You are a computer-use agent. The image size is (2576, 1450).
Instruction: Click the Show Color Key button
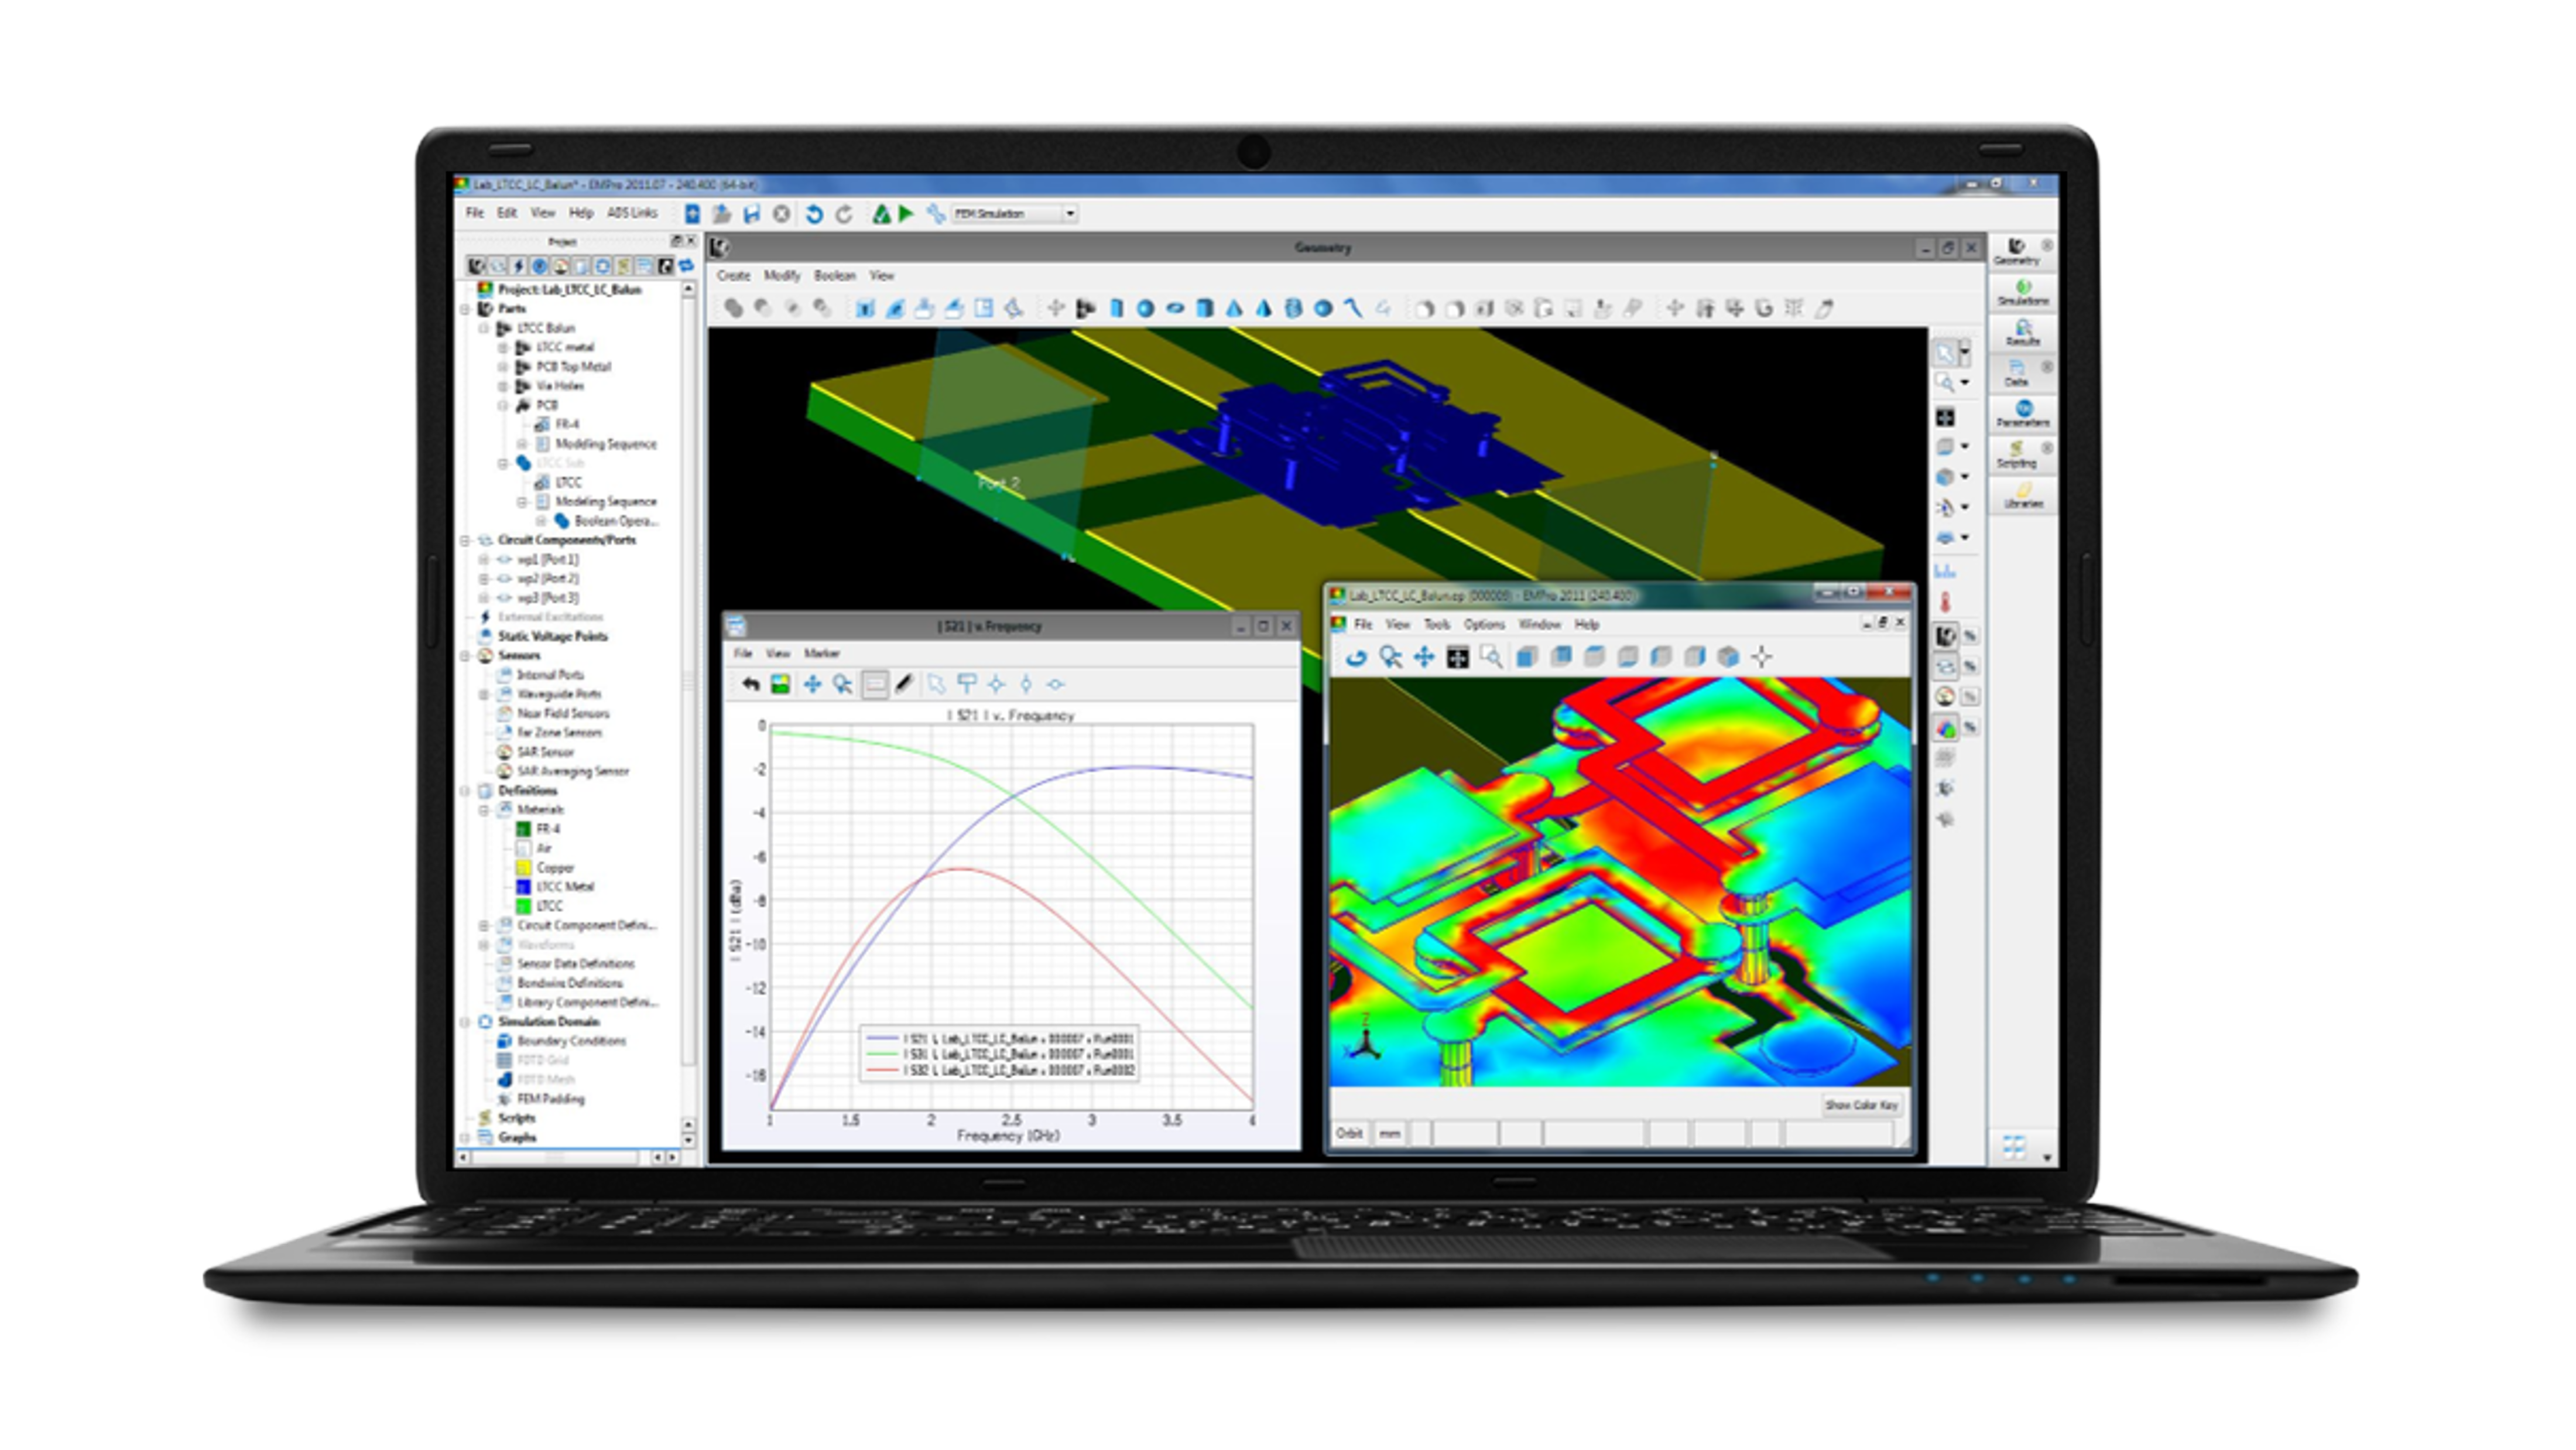pyautogui.click(x=1862, y=1105)
